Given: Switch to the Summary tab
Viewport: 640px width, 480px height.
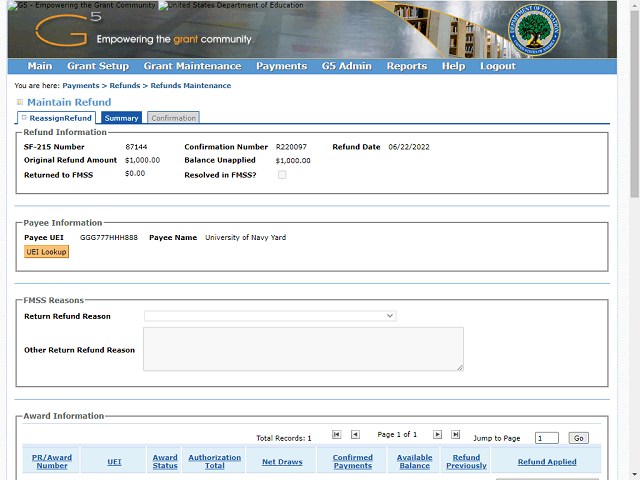Looking at the screenshot, I should (x=121, y=118).
